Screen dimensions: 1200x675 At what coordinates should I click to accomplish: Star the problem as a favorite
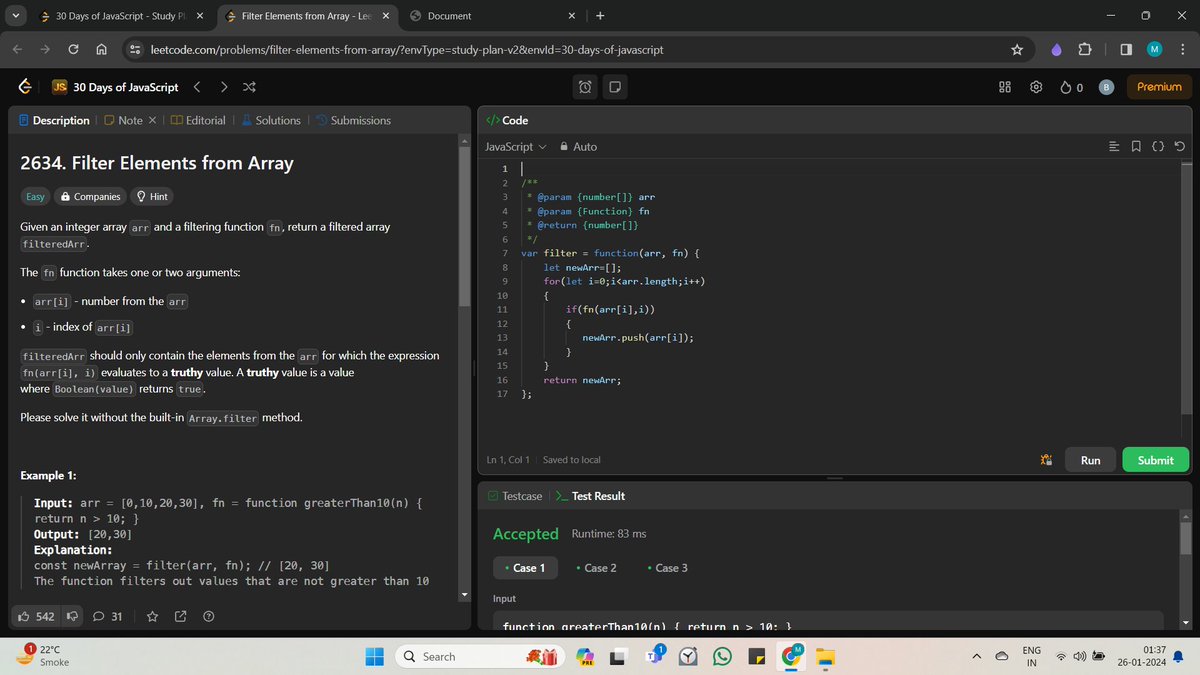tap(152, 616)
